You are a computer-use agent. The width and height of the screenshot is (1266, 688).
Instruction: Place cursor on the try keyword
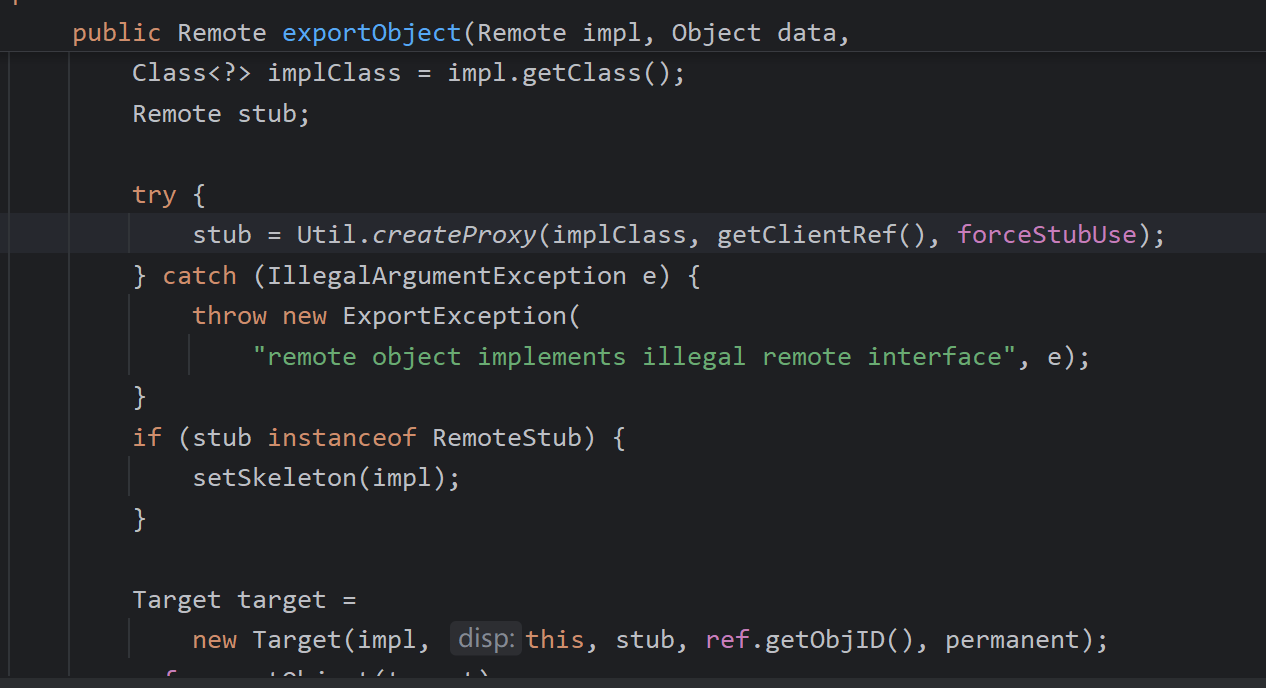click(154, 195)
